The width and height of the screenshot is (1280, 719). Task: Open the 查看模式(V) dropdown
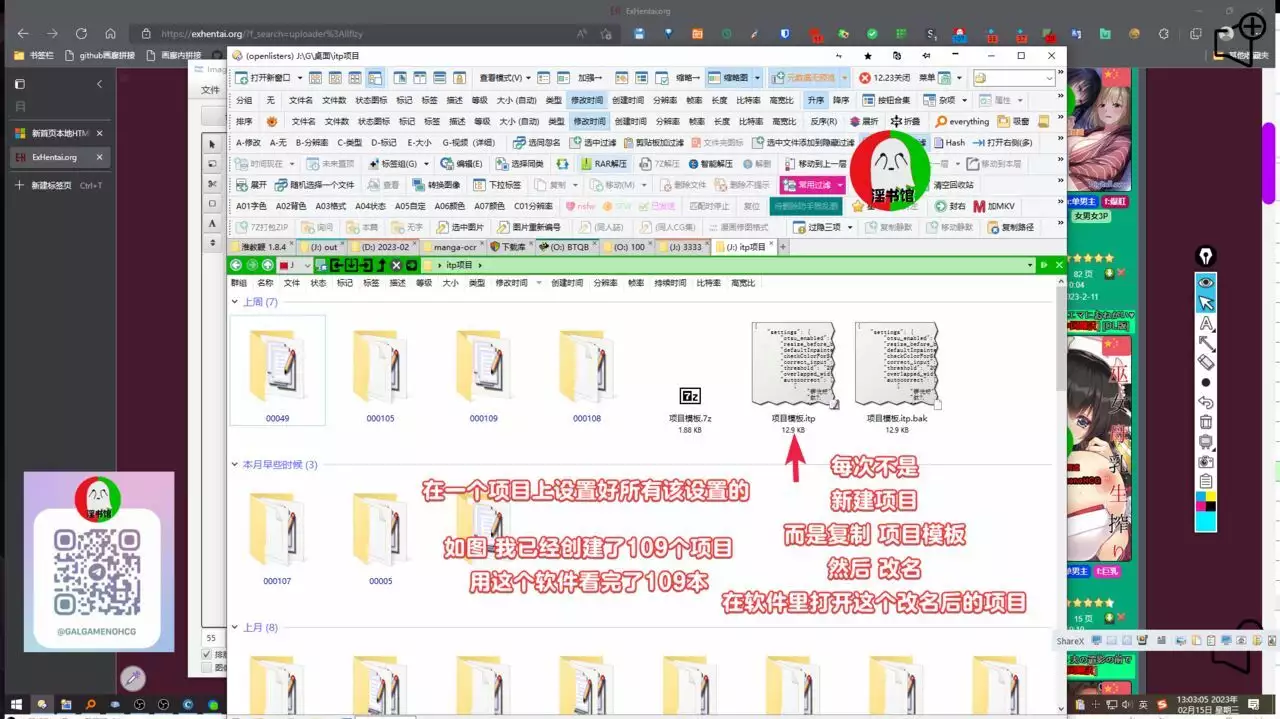pos(505,78)
